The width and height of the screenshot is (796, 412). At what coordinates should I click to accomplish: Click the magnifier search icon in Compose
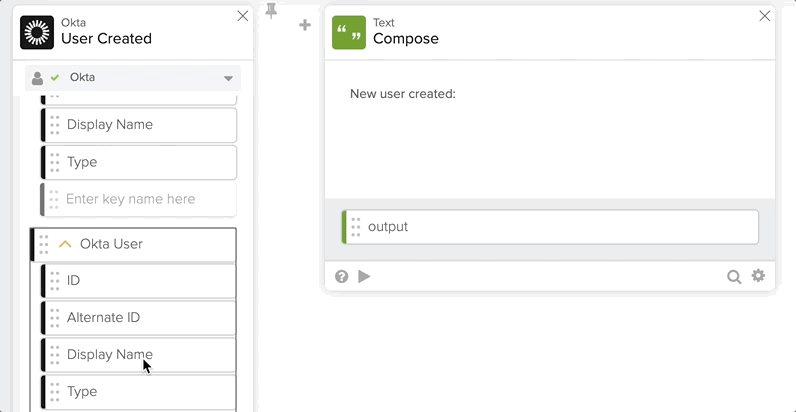point(734,277)
